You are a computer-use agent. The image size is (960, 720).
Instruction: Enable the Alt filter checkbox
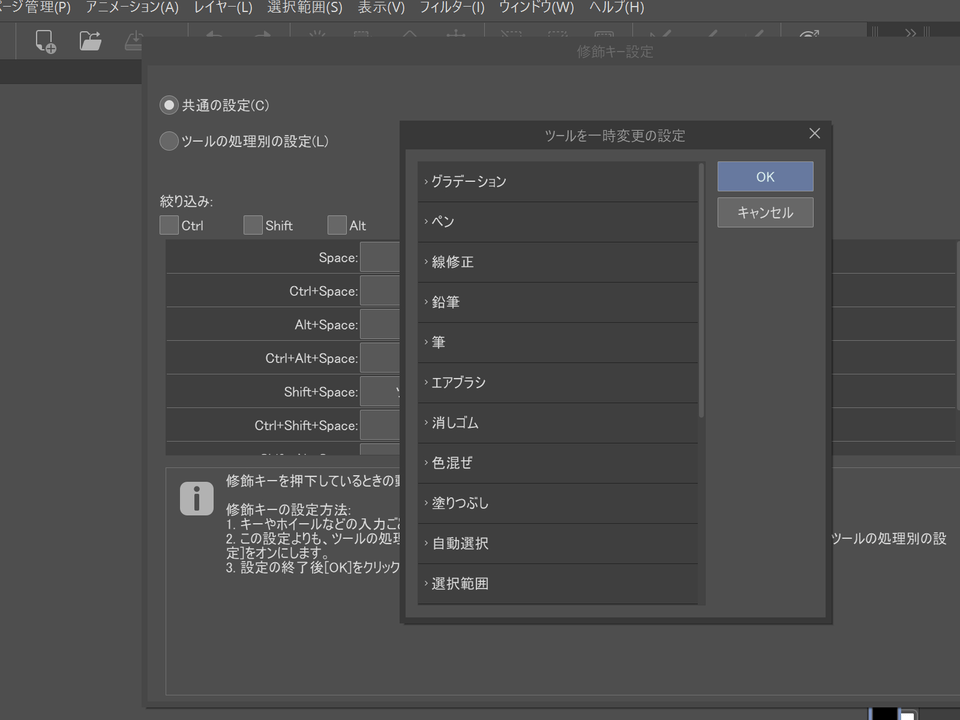[x=337, y=225]
